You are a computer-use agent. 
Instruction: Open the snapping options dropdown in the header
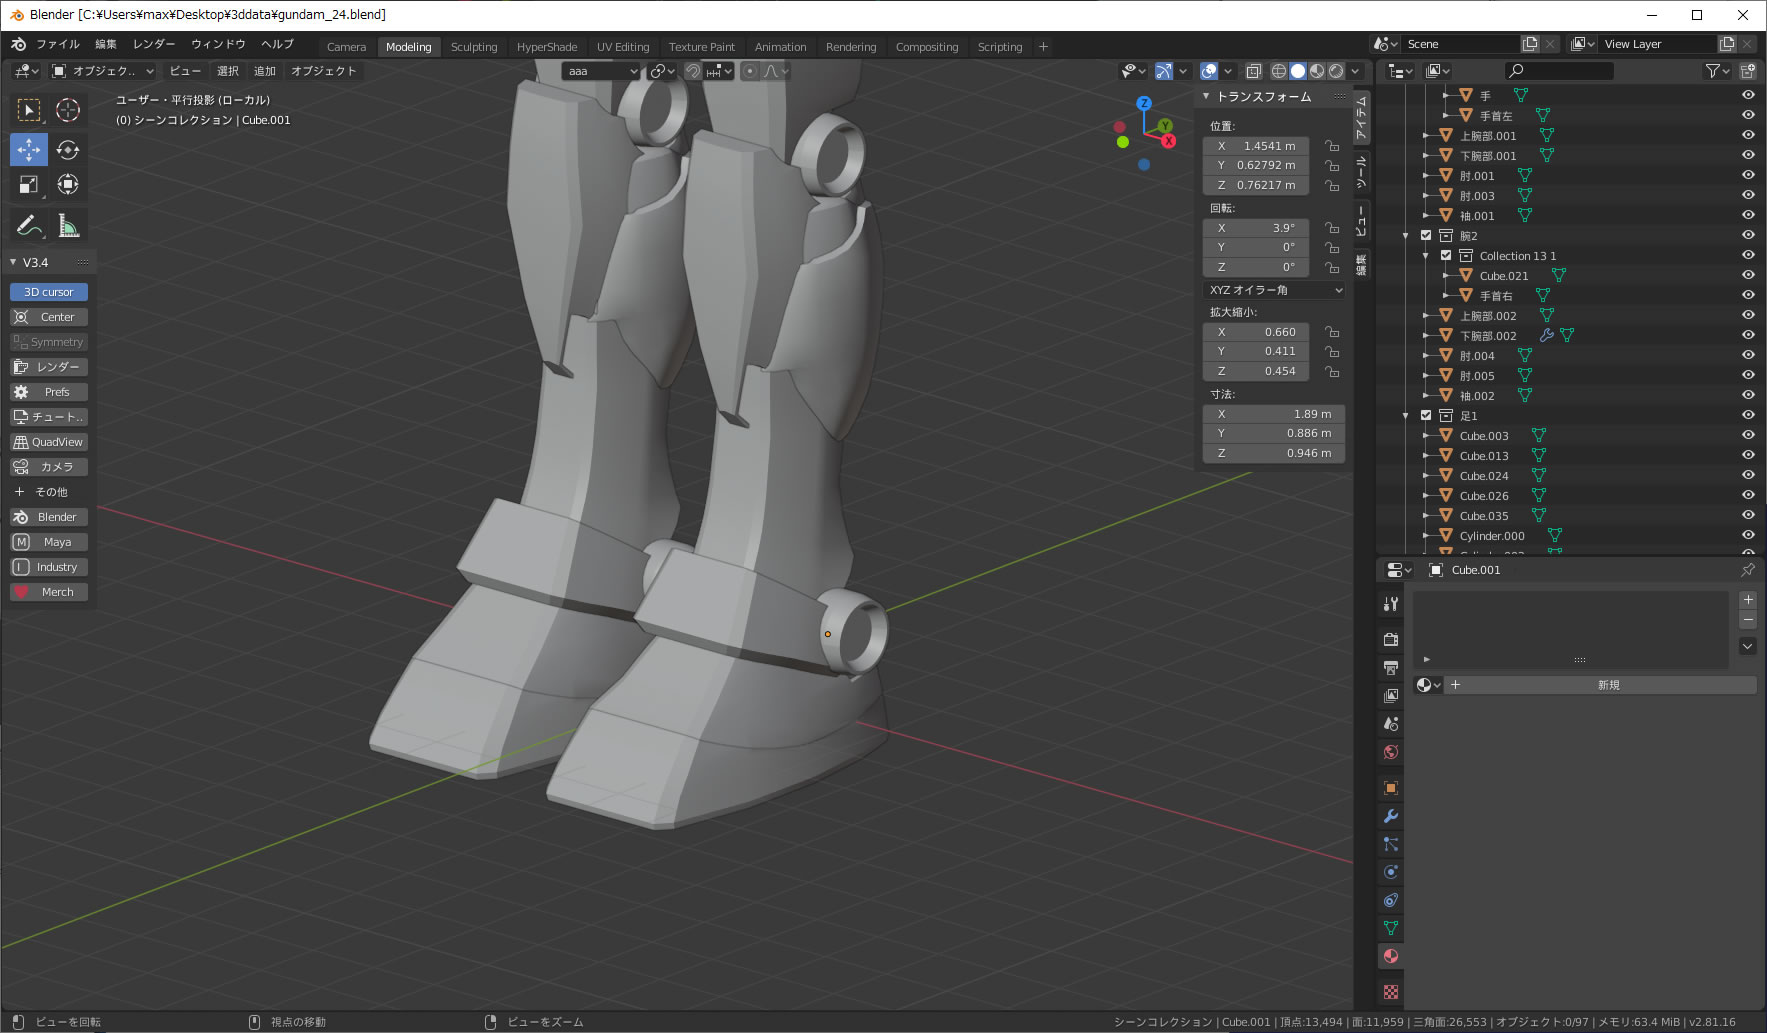coord(727,71)
